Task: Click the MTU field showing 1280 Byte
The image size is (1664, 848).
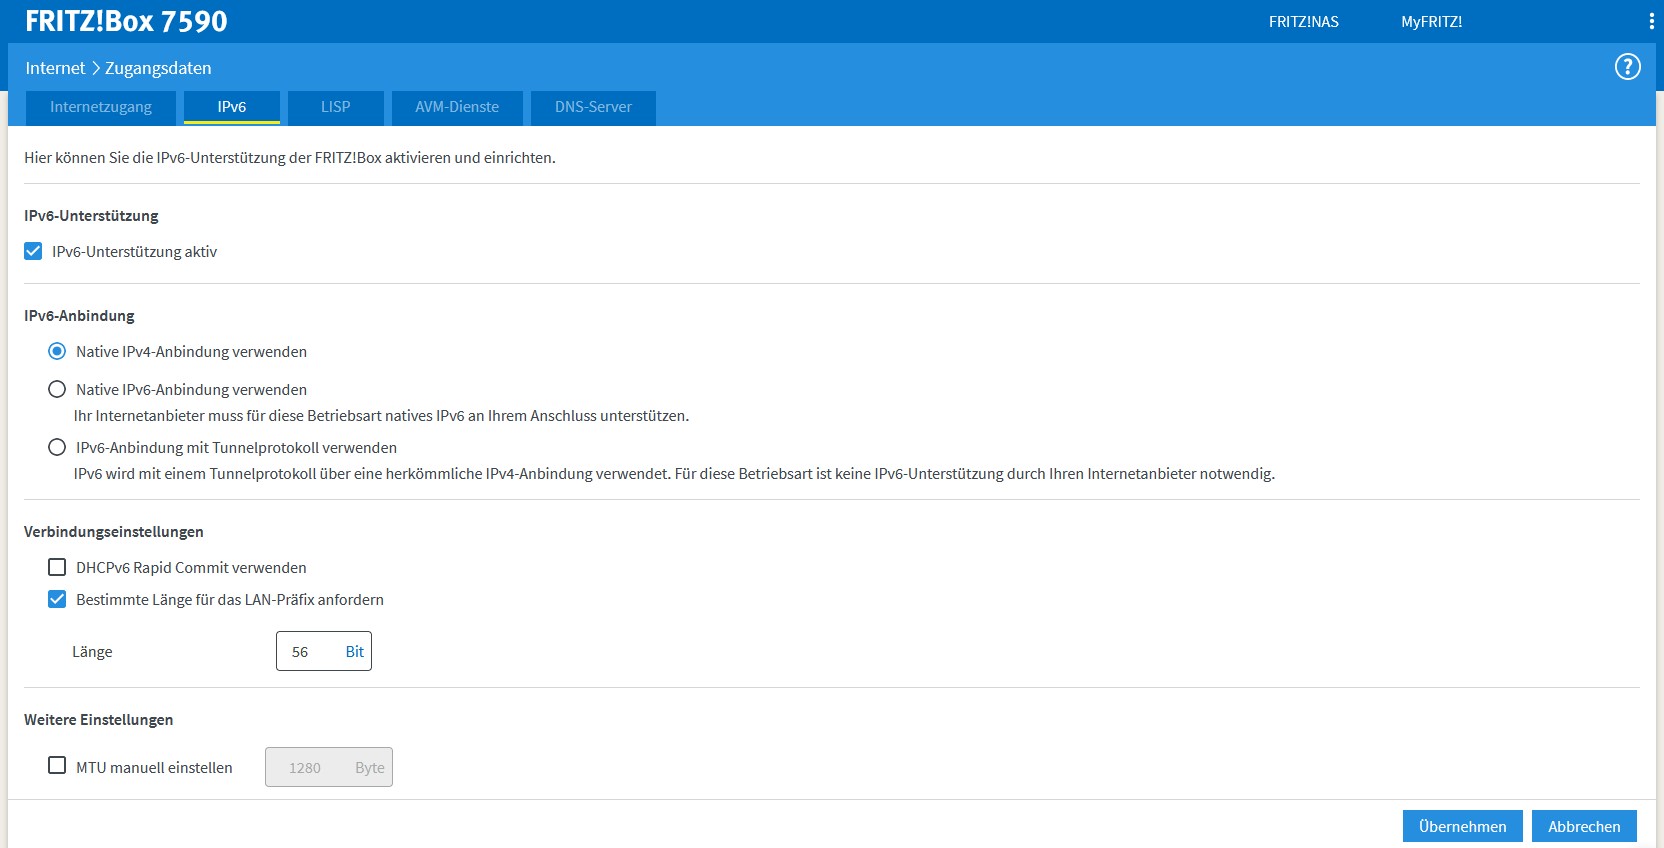Action: pyautogui.click(x=329, y=767)
